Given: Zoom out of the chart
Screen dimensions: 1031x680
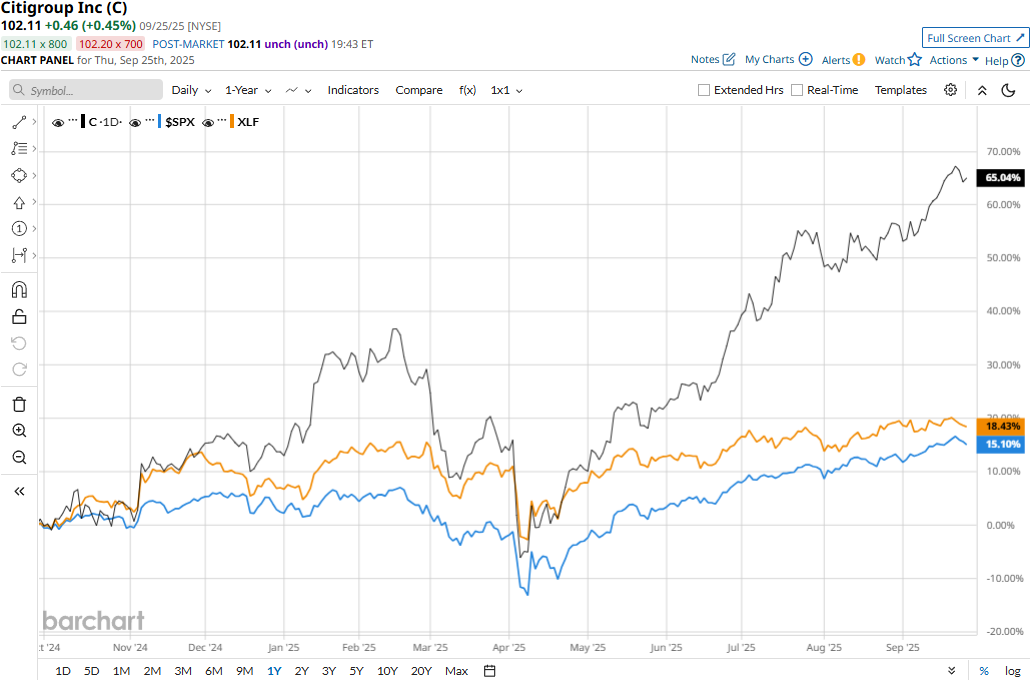Looking at the screenshot, I should pyautogui.click(x=19, y=458).
